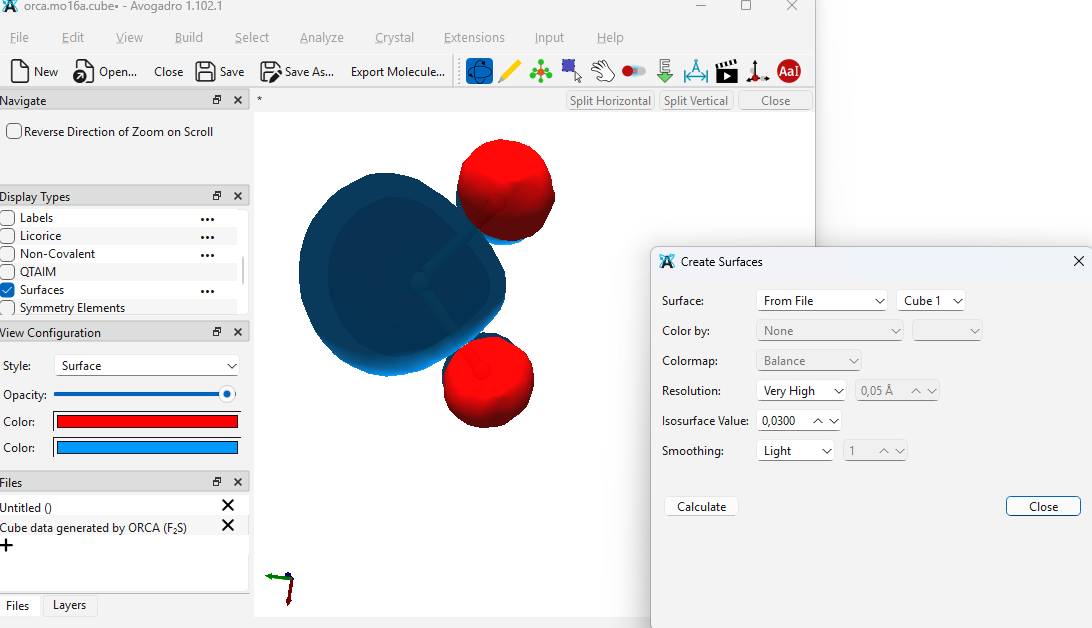Switch to the Layers tab
This screenshot has width=1092, height=628.
click(x=69, y=606)
